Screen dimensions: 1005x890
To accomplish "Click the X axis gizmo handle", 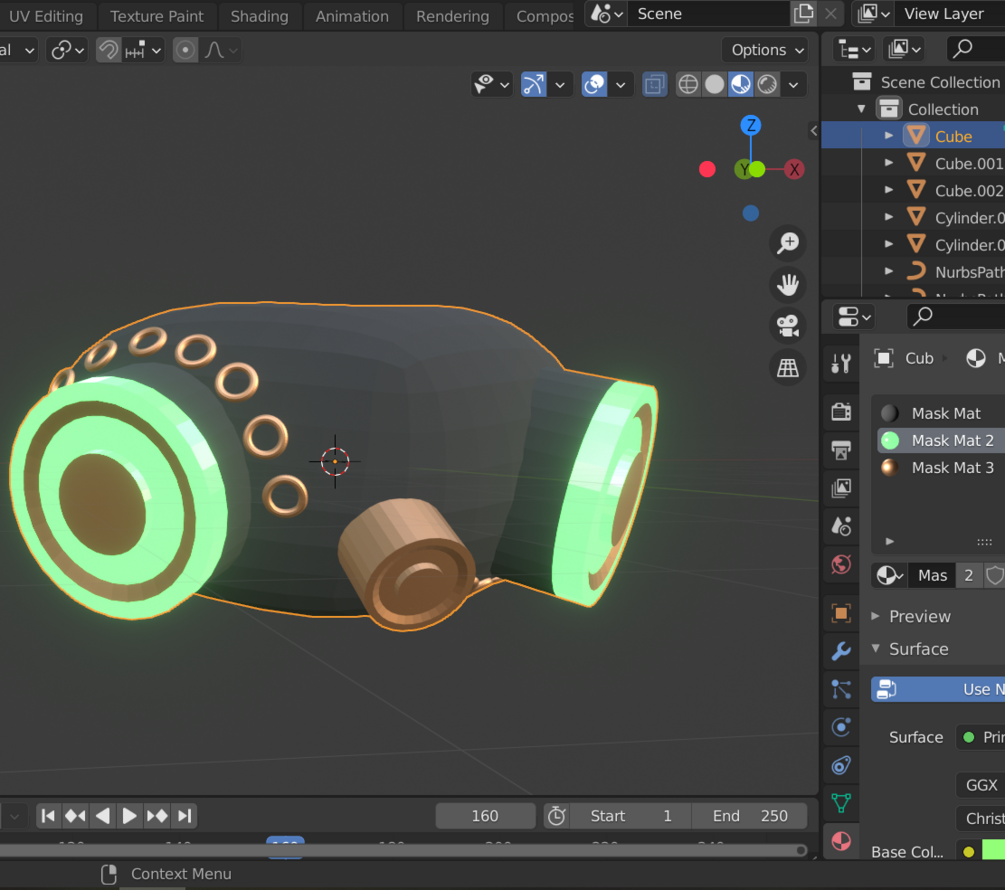I will click(794, 169).
